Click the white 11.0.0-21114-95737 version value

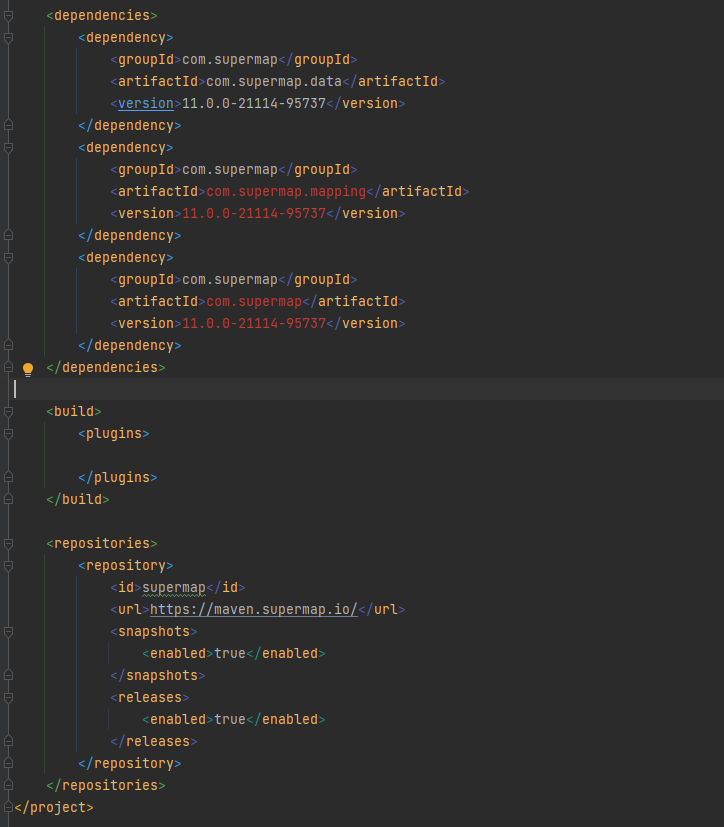(x=254, y=103)
